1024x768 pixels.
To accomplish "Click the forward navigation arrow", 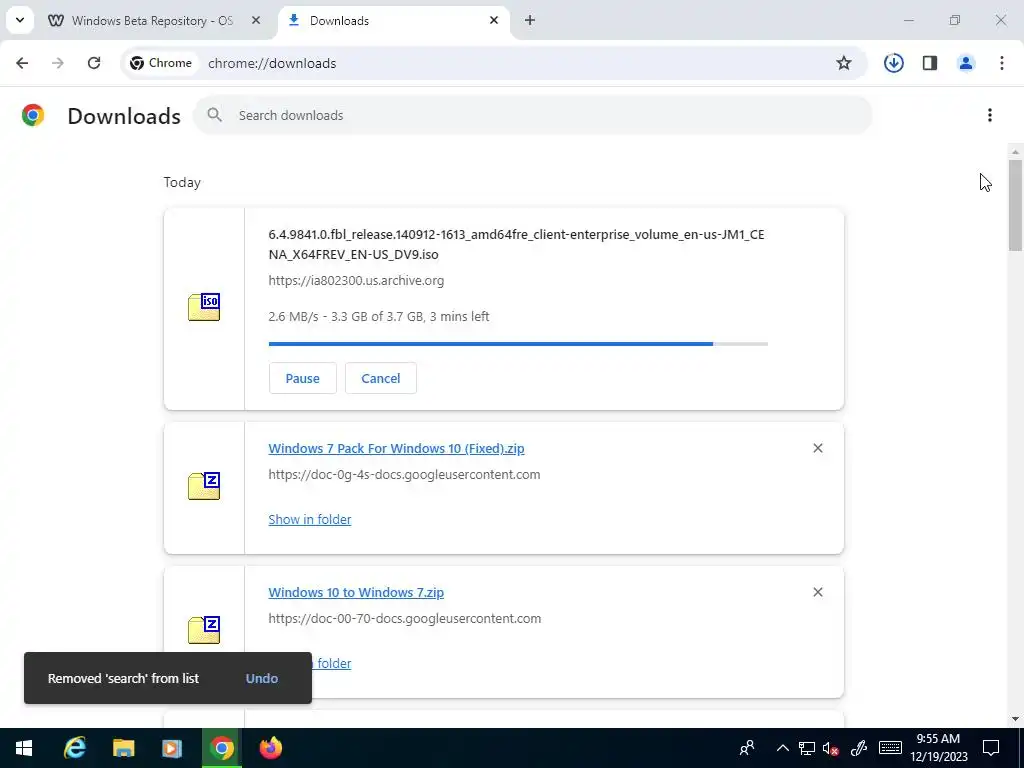I will [x=58, y=63].
